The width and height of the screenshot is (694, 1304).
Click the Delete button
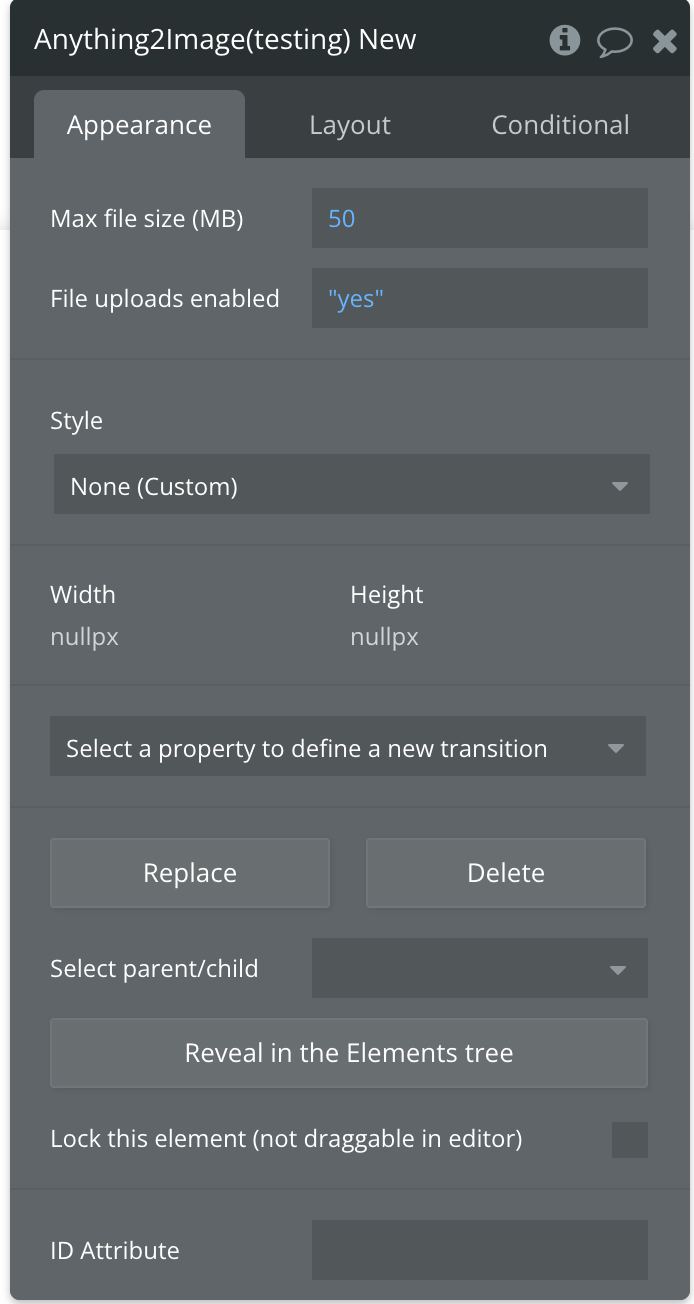click(x=506, y=873)
